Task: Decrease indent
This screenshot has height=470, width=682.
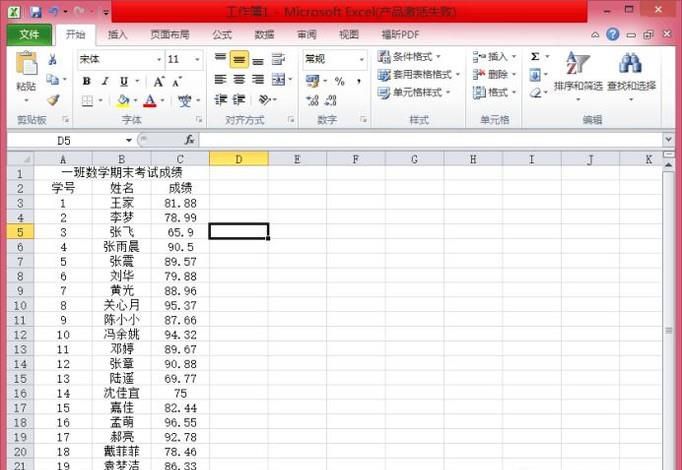Action: tap(221, 100)
